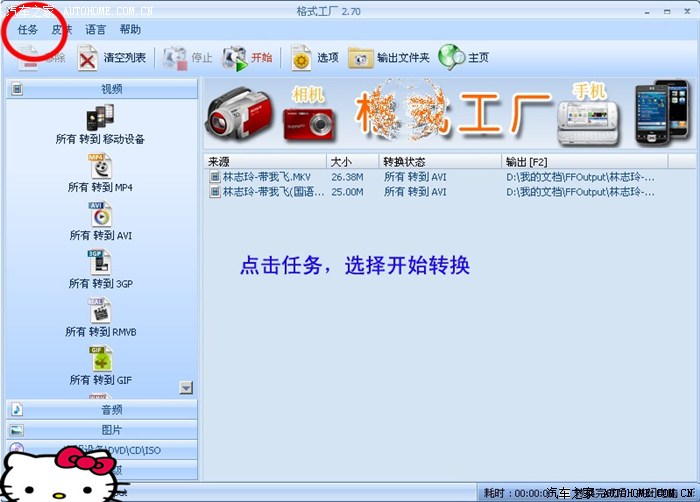Open the 帮助 menu

[x=130, y=30]
